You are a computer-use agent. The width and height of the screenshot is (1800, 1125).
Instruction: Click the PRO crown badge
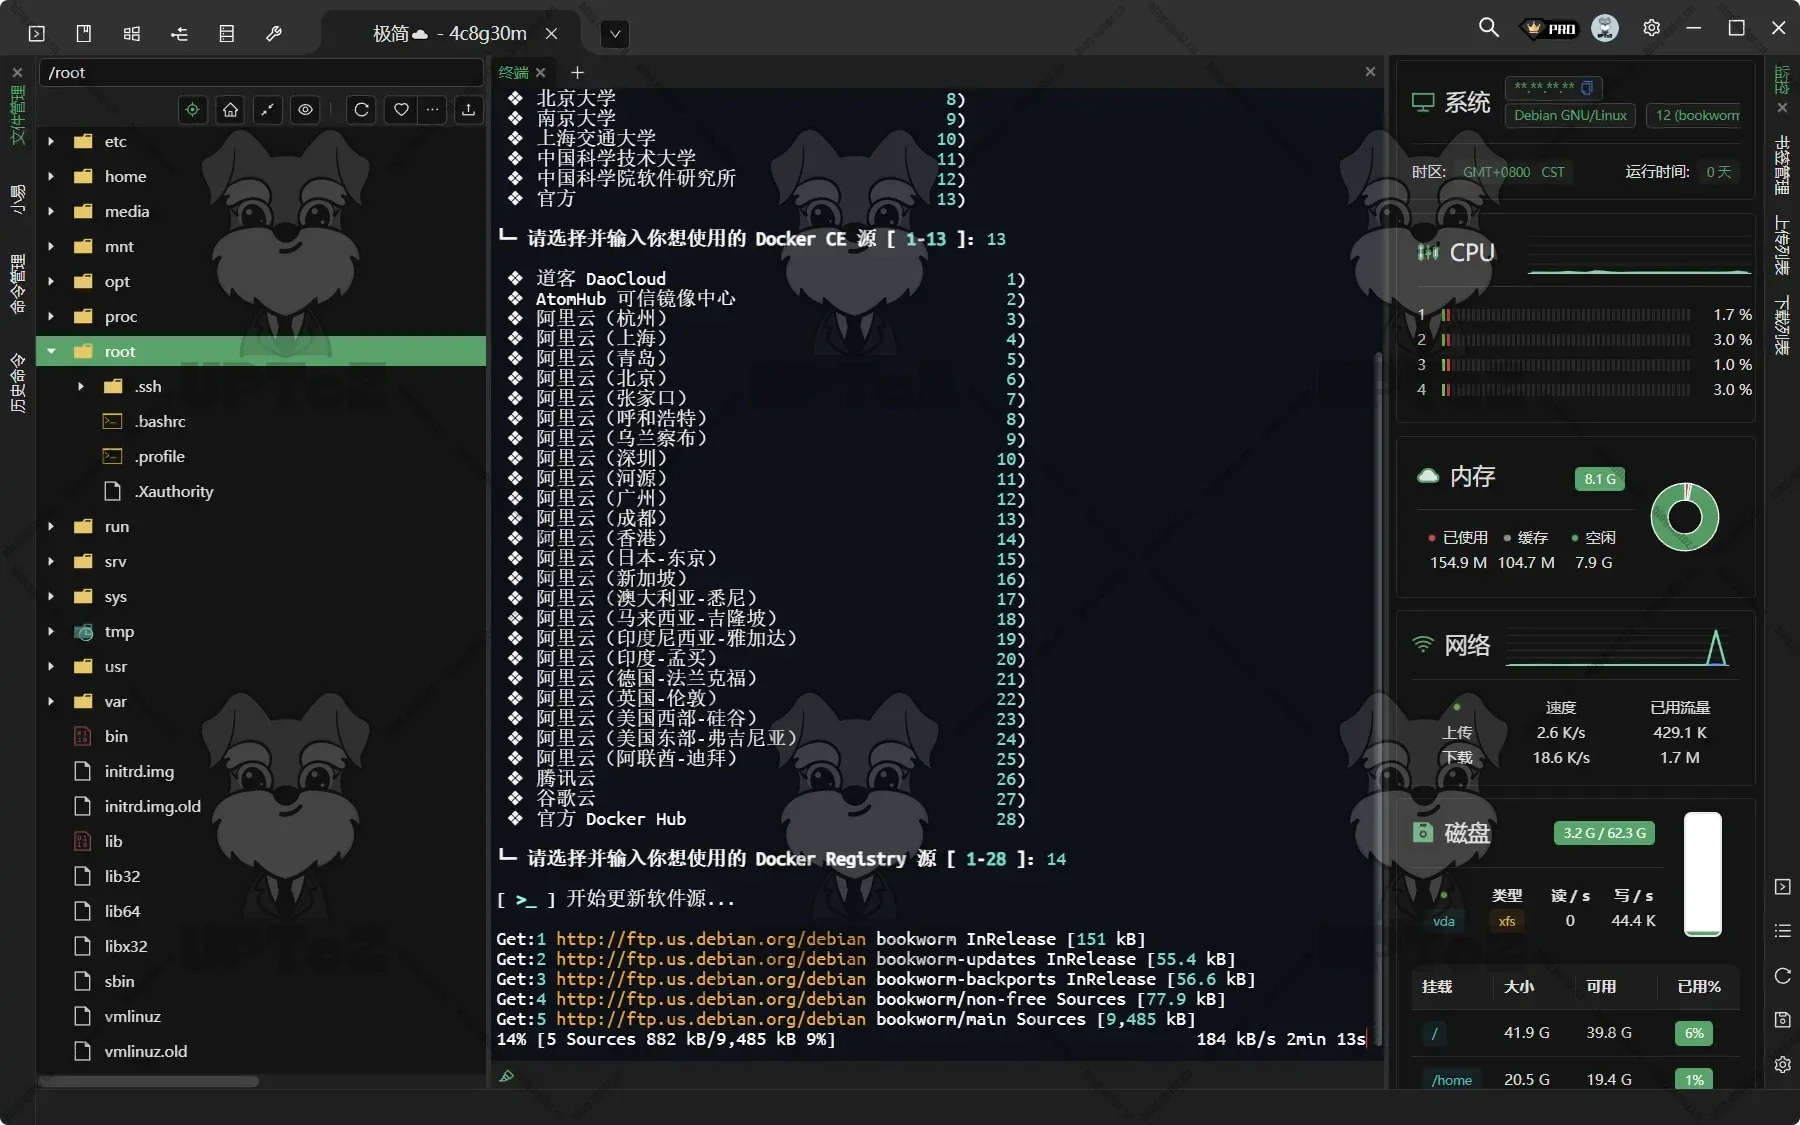(1550, 29)
